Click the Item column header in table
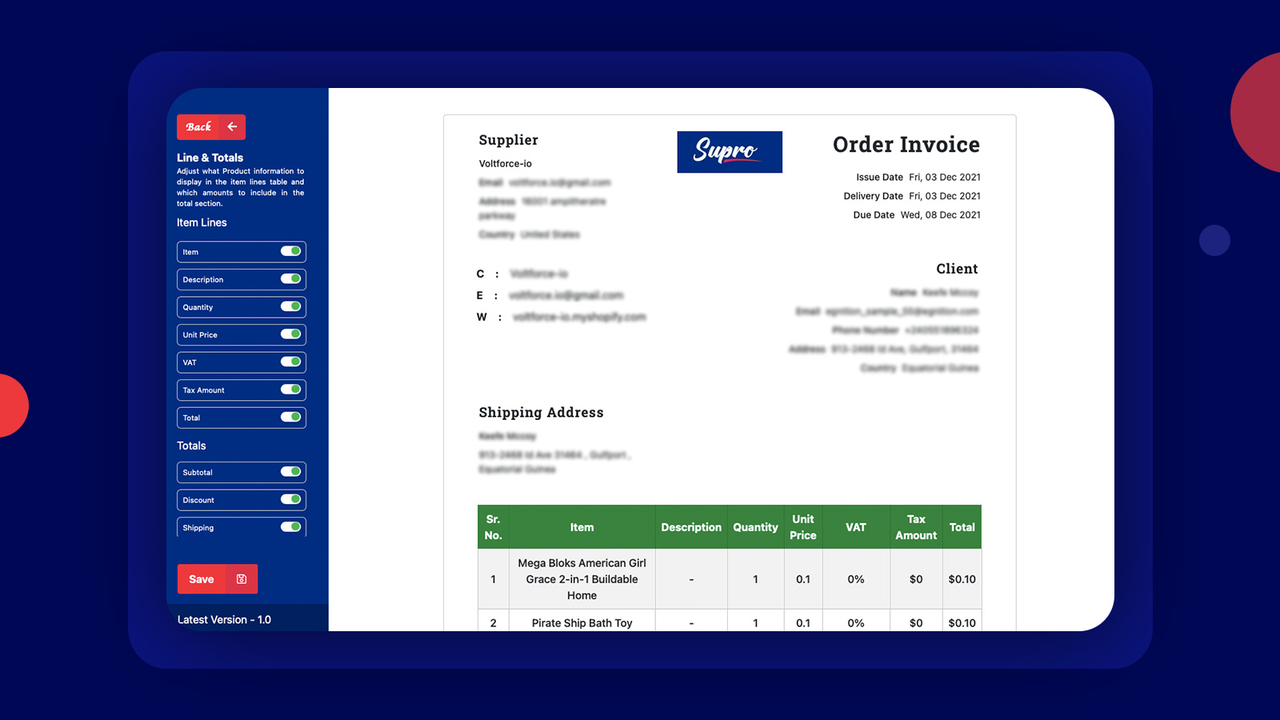Viewport: 1280px width, 720px height. (x=582, y=527)
